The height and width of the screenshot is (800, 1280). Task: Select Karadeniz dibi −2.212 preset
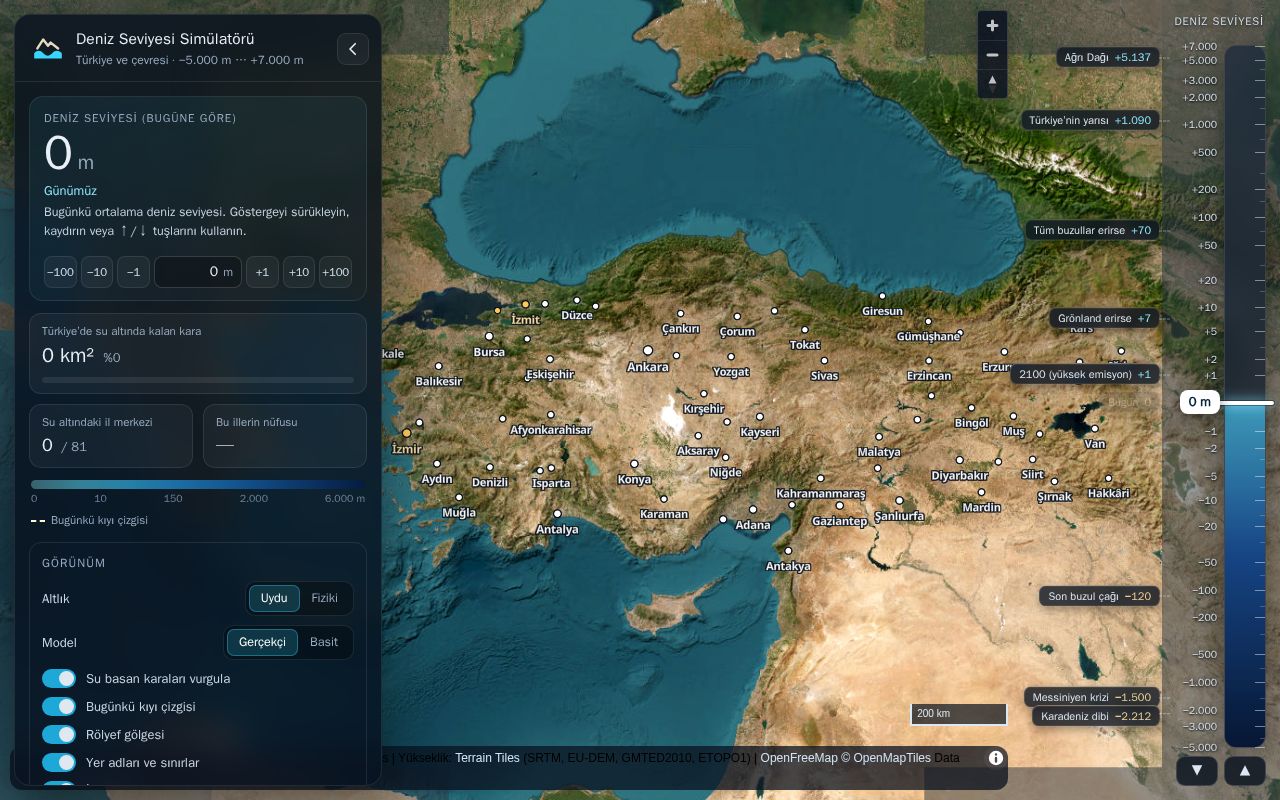1096,716
